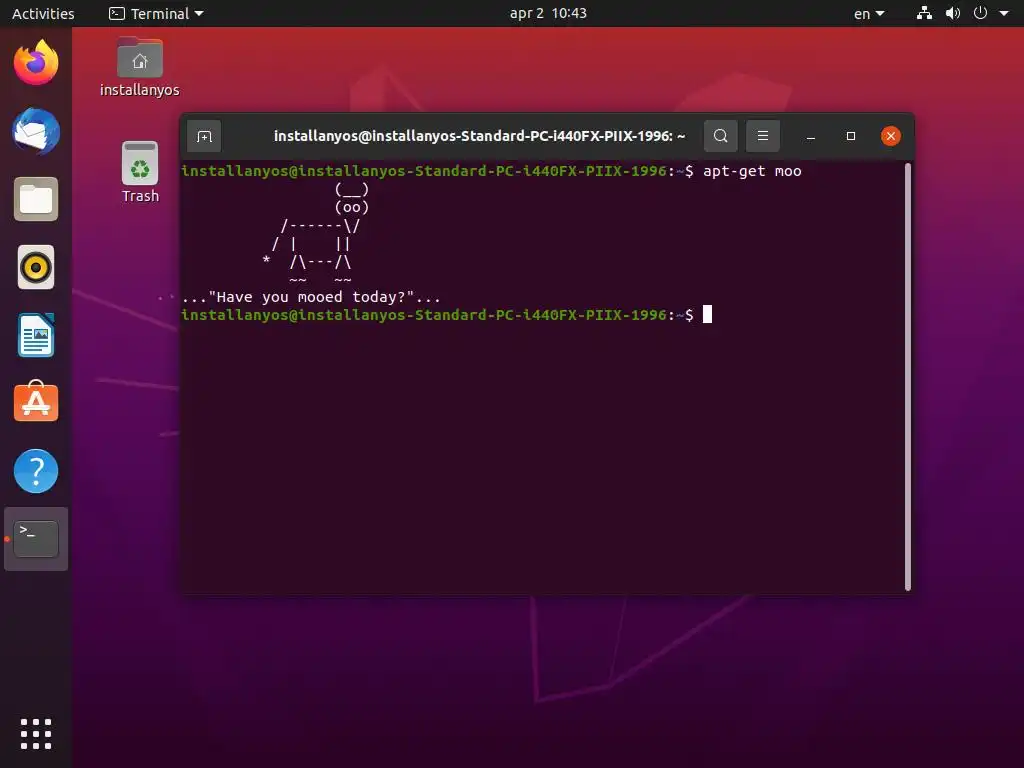Image resolution: width=1024 pixels, height=768 pixels.
Task: Click the volume speaker icon in the top bar
Action: click(953, 13)
